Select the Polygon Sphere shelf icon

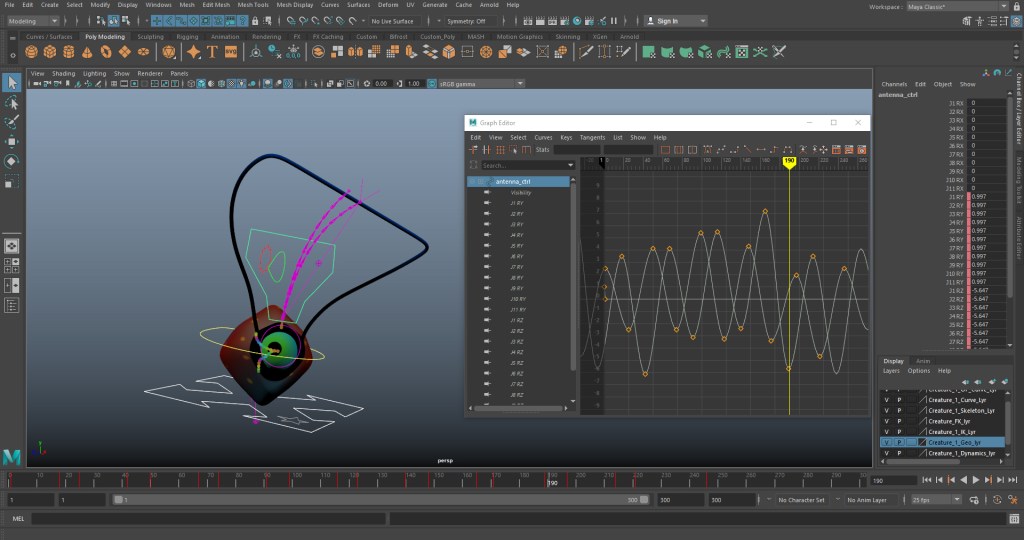tap(32, 51)
